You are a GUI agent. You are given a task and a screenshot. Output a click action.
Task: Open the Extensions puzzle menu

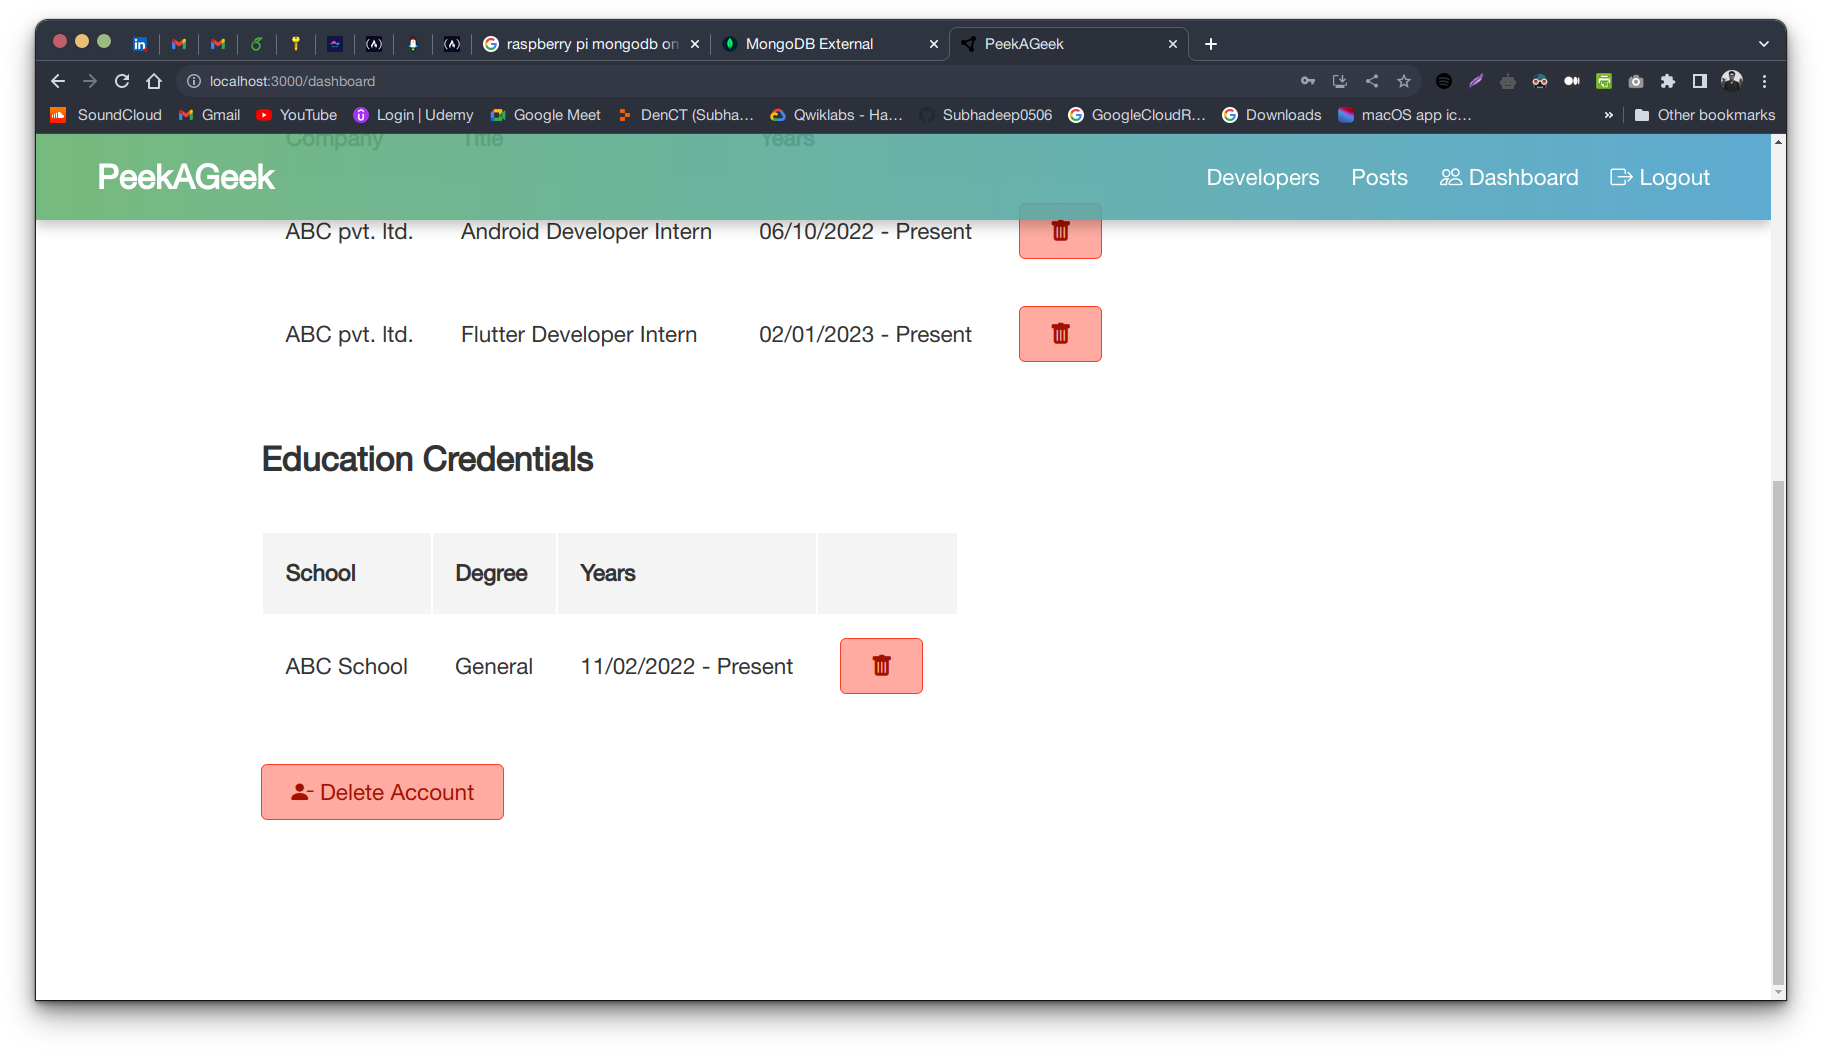point(1668,81)
